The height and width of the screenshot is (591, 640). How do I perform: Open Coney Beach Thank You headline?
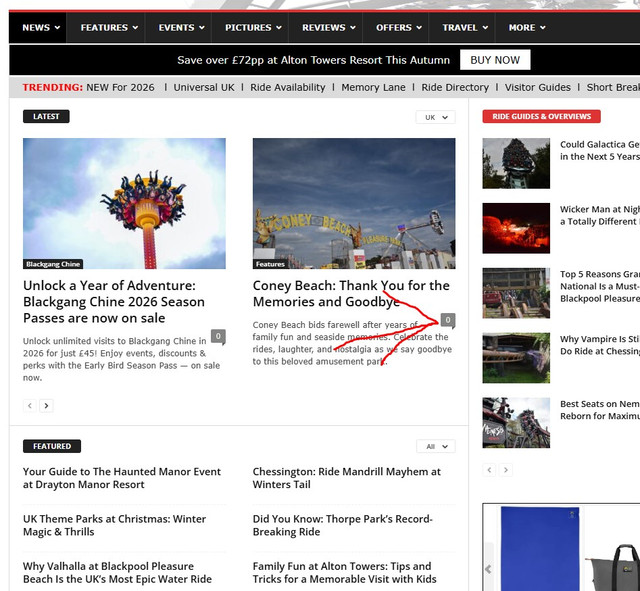(351, 293)
